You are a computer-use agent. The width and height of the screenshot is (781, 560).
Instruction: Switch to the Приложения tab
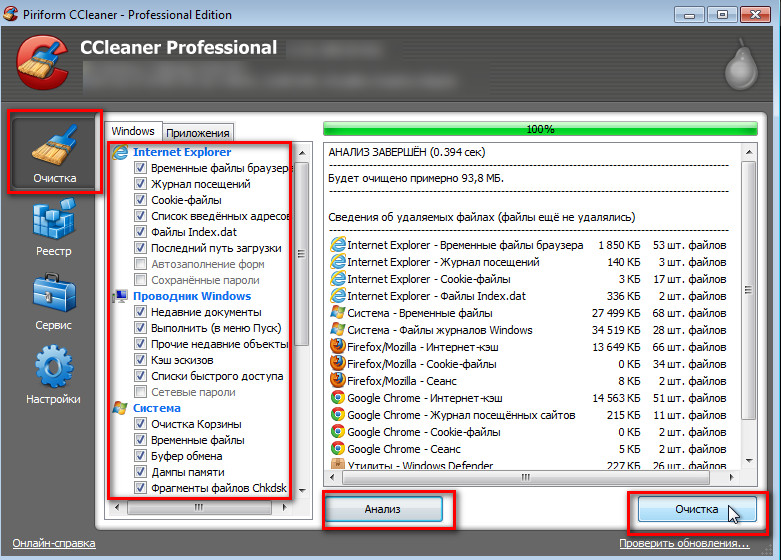[198, 132]
